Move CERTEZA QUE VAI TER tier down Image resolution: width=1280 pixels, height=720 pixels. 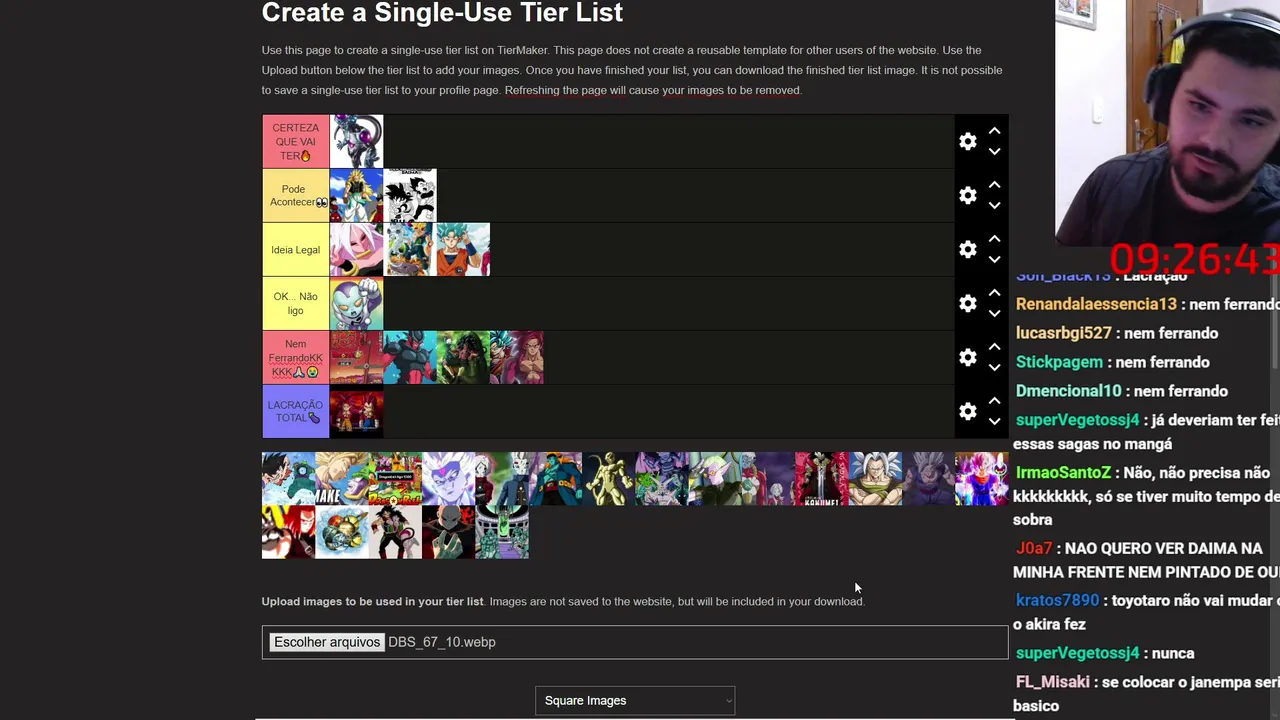[x=994, y=152]
